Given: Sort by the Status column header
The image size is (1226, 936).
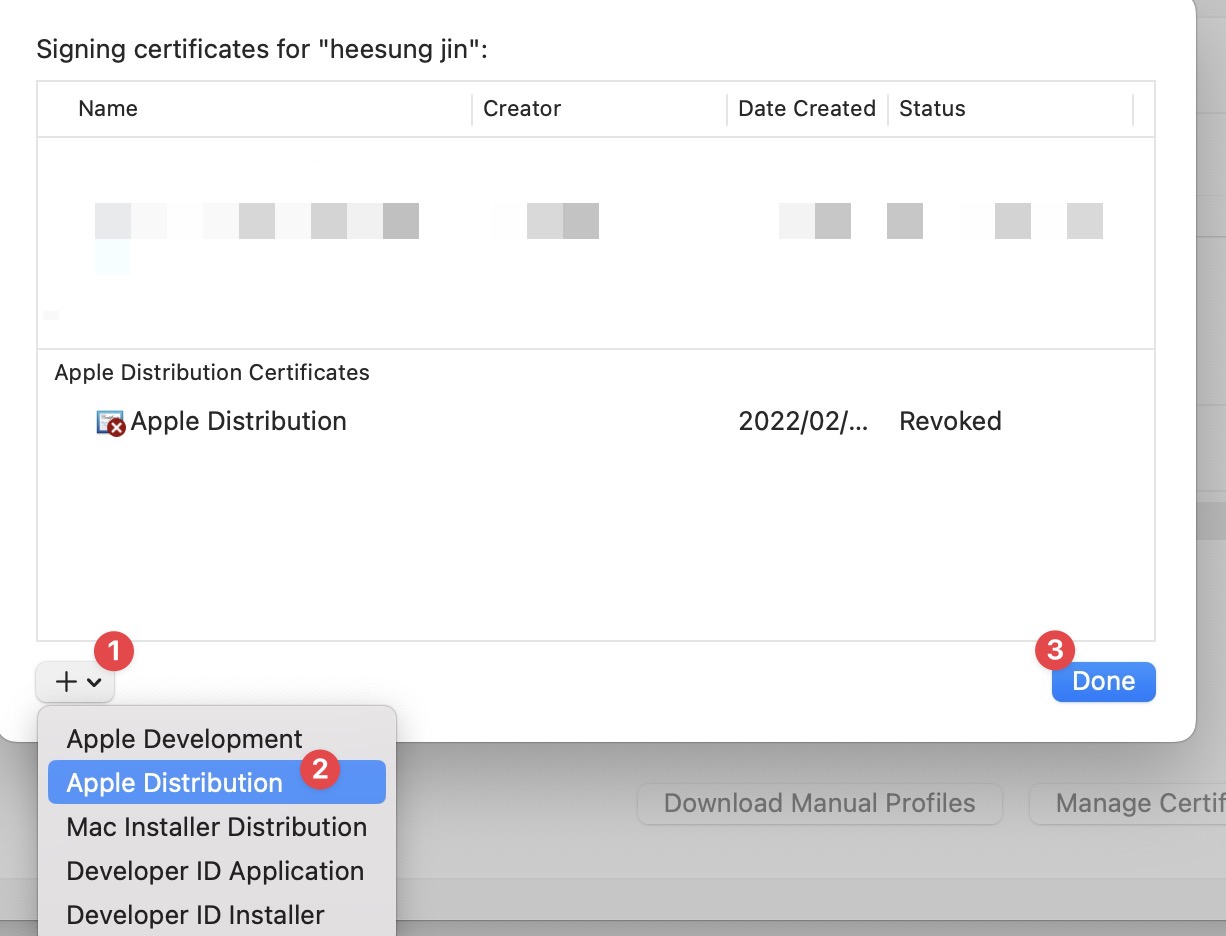Looking at the screenshot, I should 932,109.
